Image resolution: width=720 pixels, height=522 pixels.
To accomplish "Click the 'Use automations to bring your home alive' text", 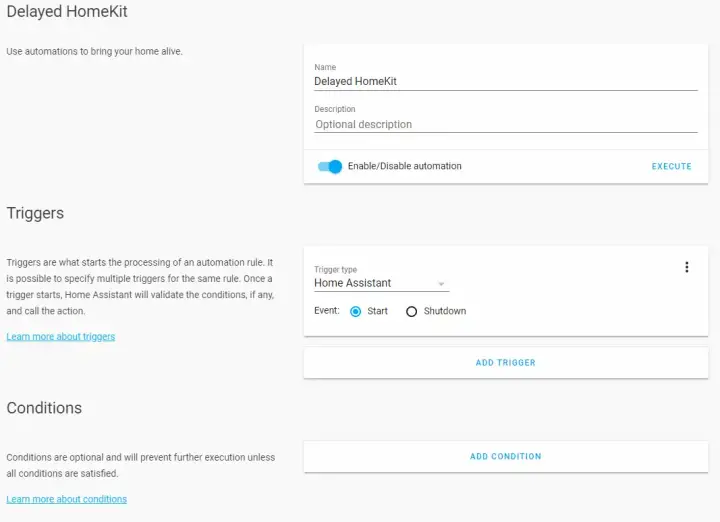I will coord(95,51).
